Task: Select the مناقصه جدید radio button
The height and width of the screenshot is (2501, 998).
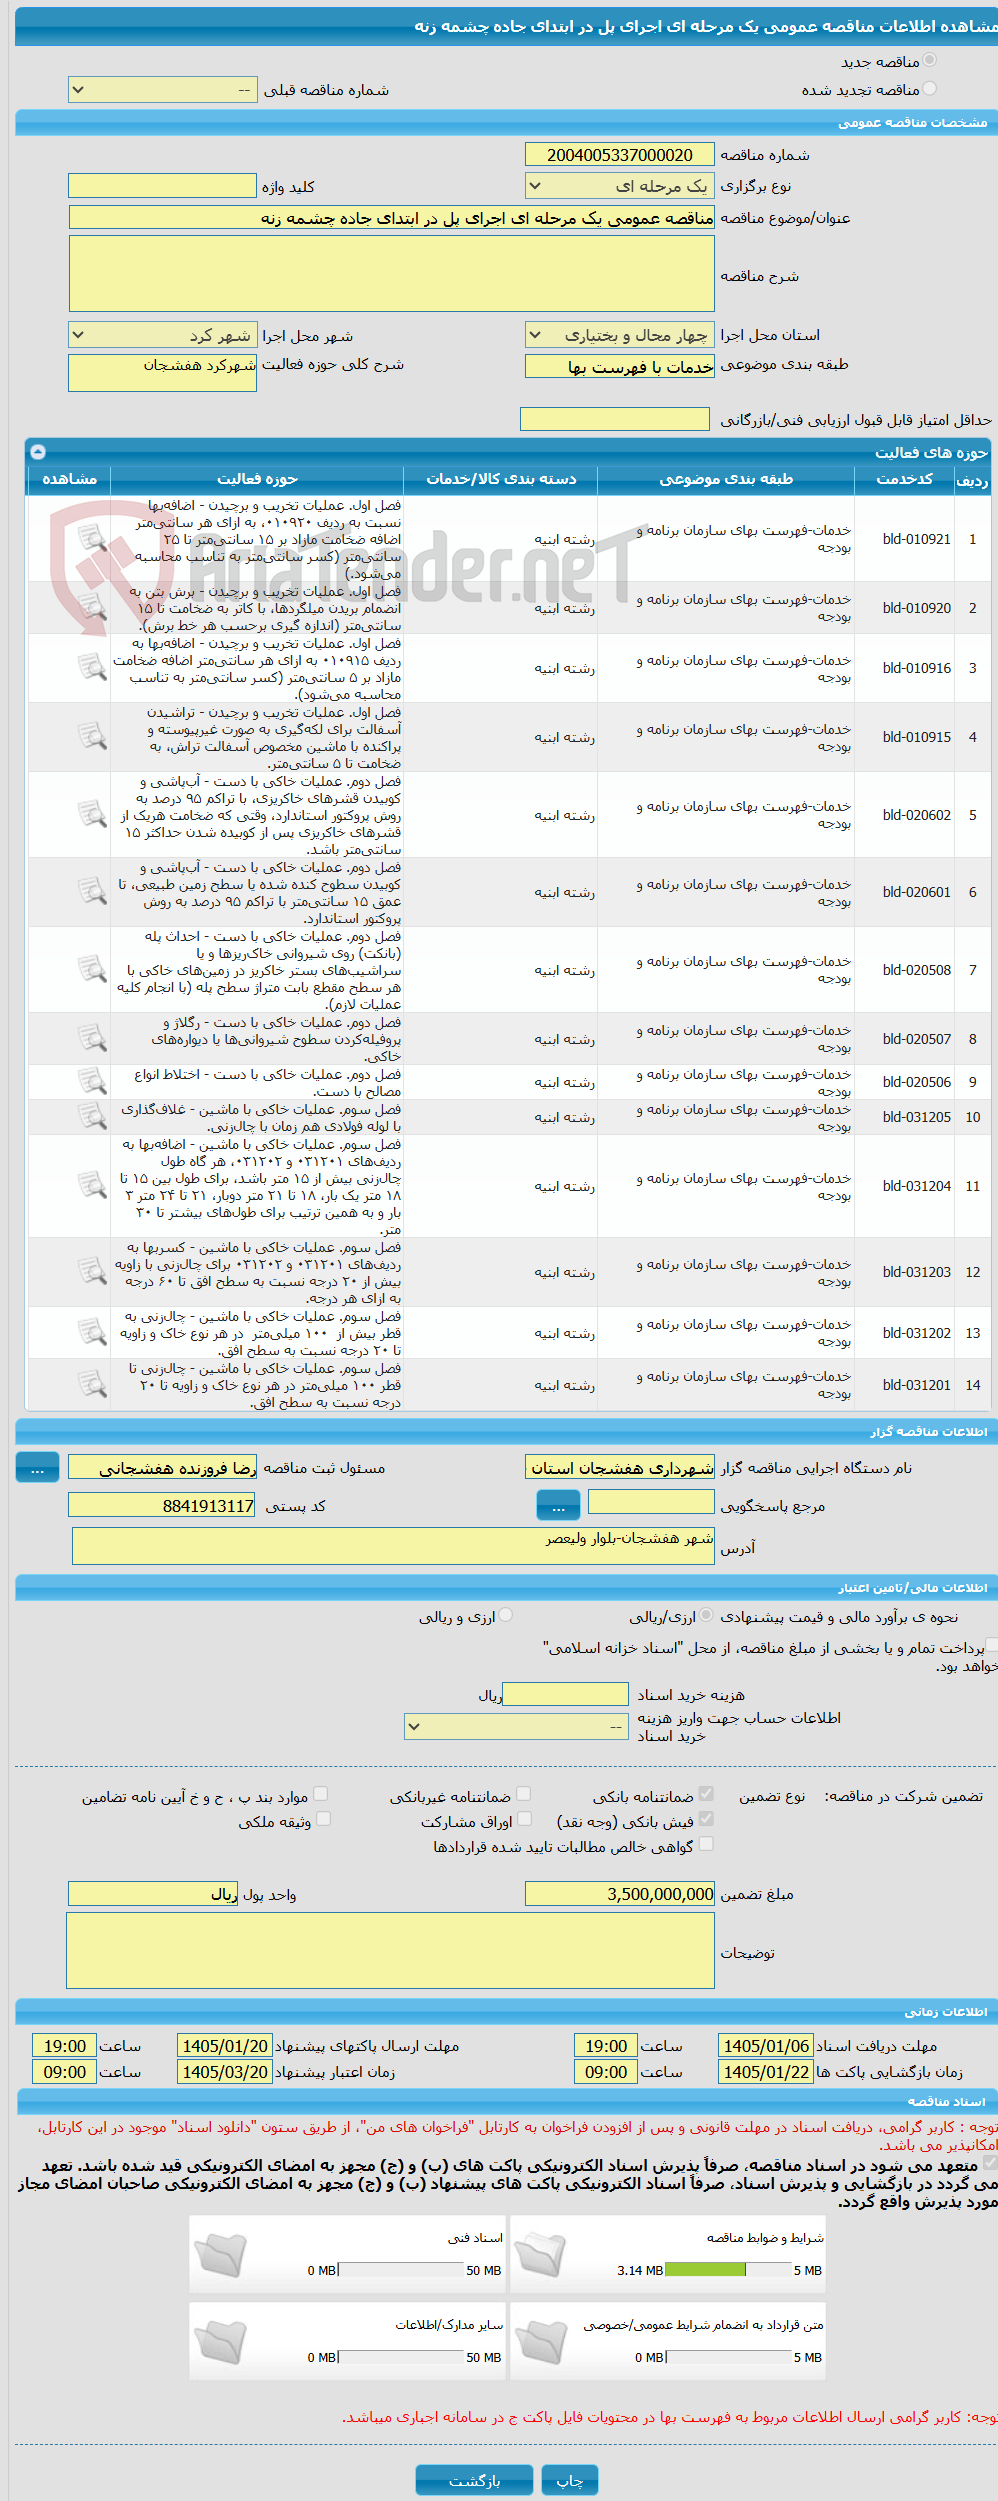Action: pyautogui.click(x=930, y=61)
